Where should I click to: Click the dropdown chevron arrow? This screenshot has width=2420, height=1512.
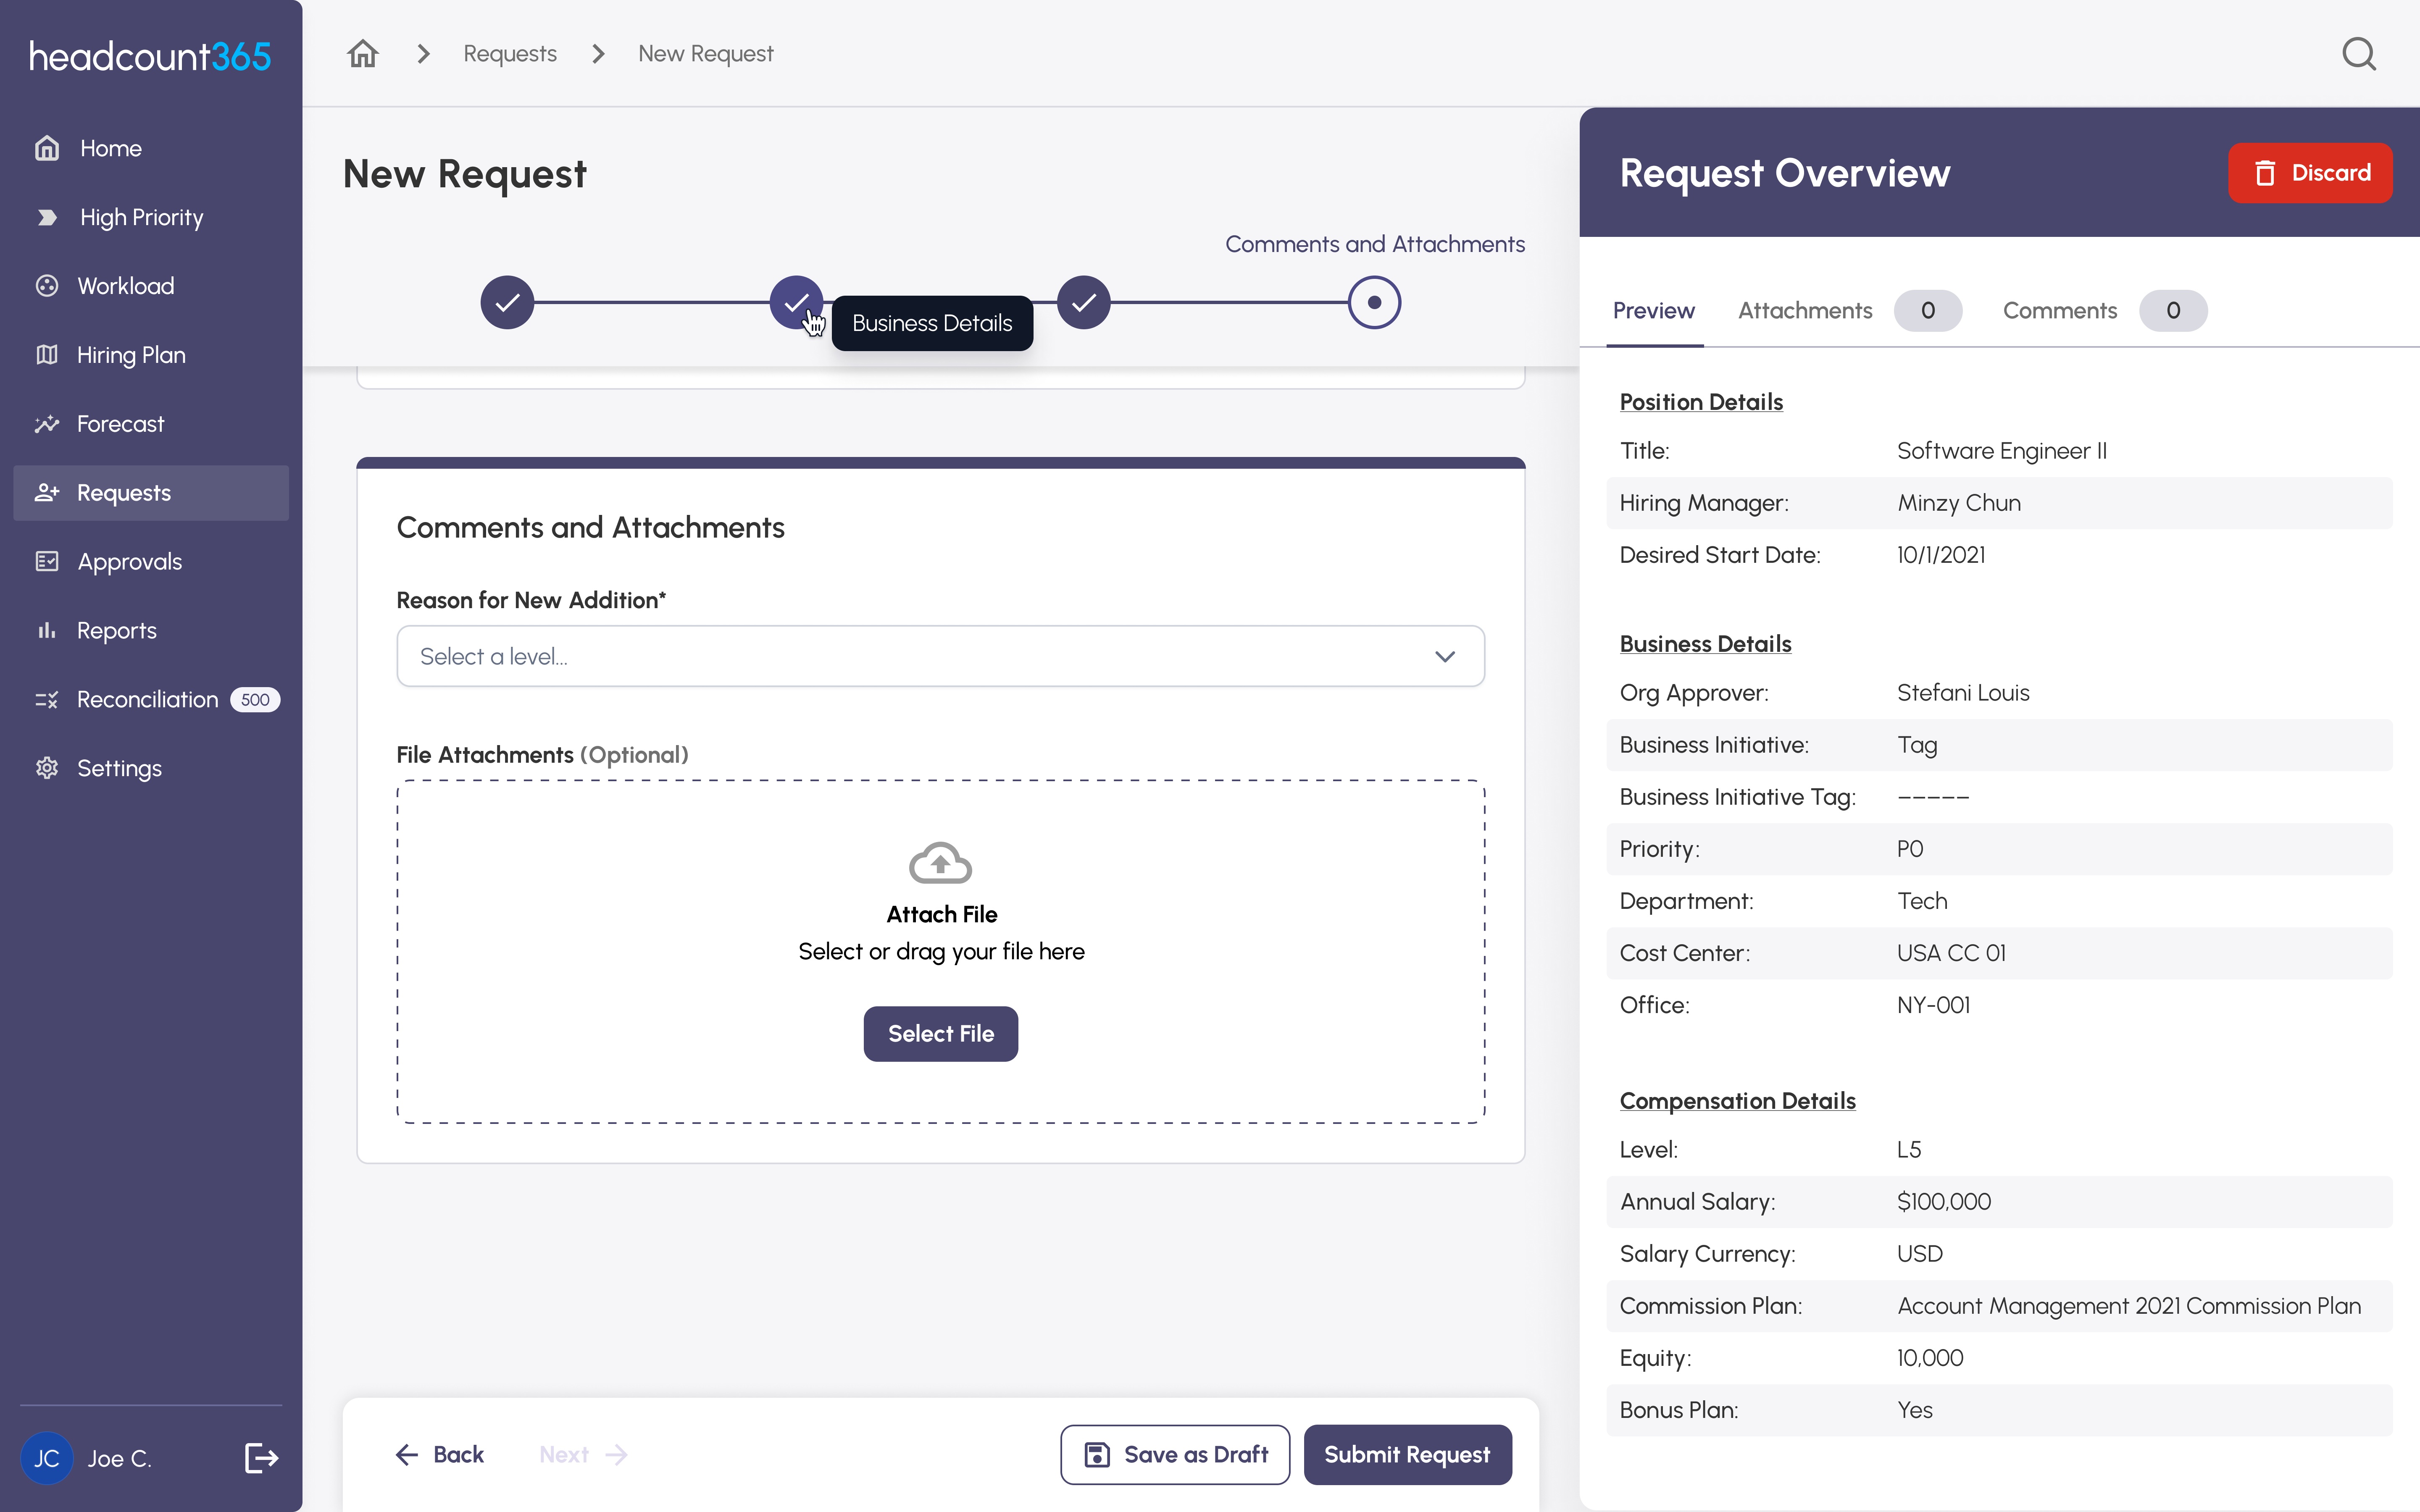point(1445,657)
